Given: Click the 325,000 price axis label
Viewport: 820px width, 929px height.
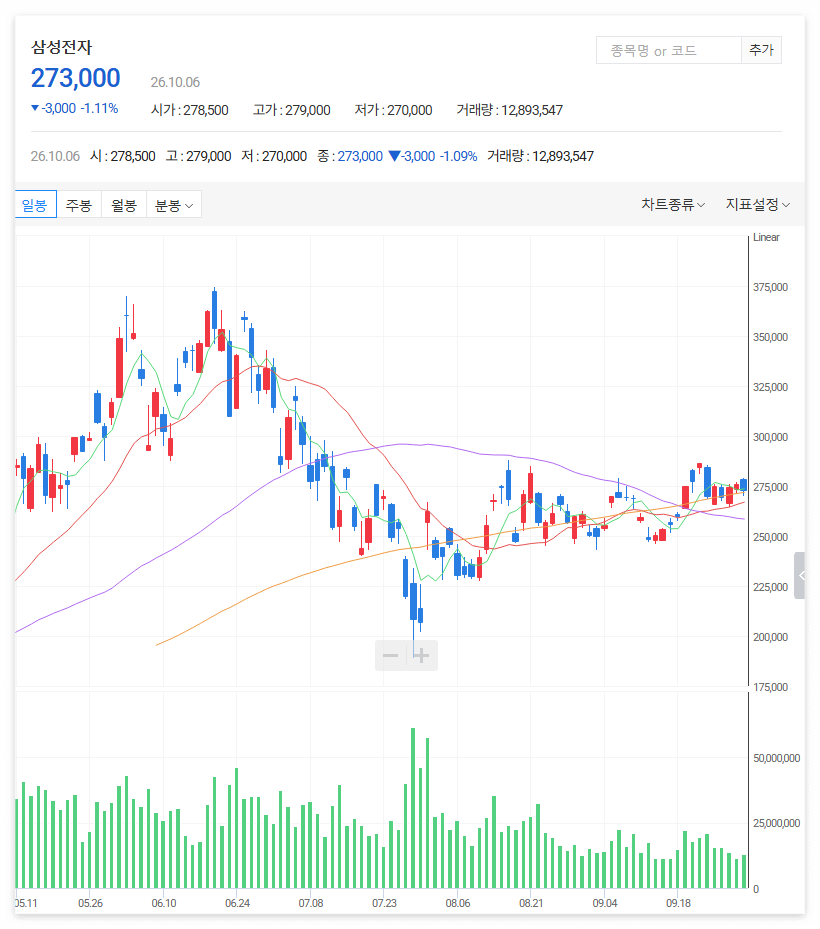Looking at the screenshot, I should (770, 387).
